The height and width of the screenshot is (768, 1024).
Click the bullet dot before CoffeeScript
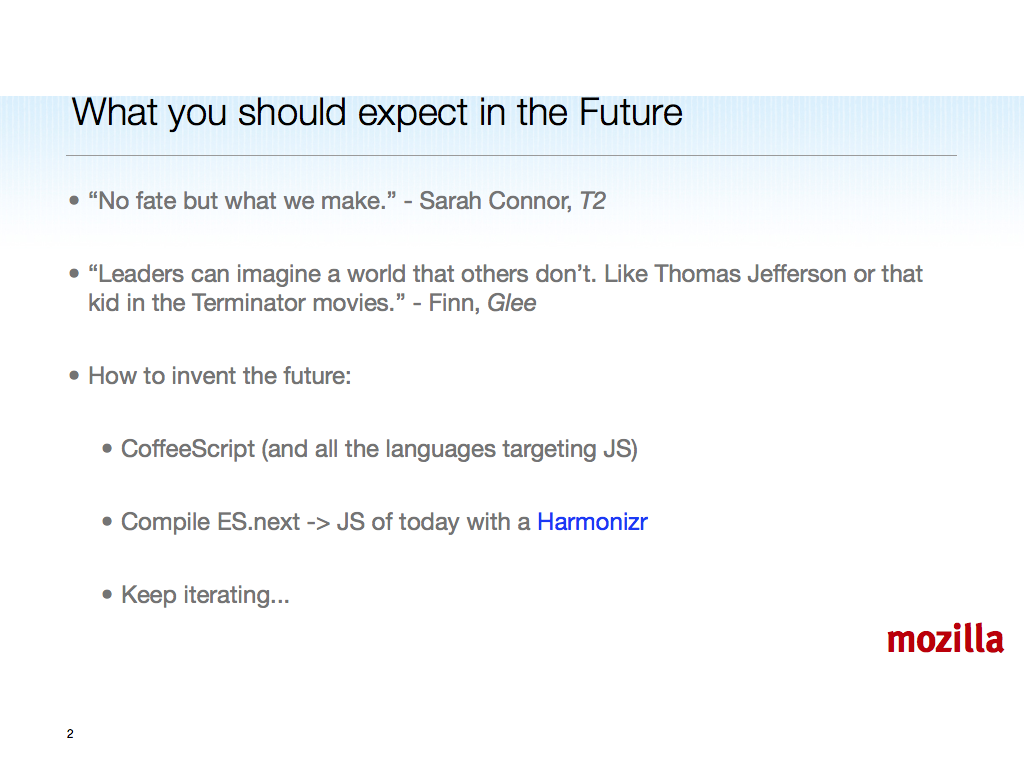click(107, 449)
